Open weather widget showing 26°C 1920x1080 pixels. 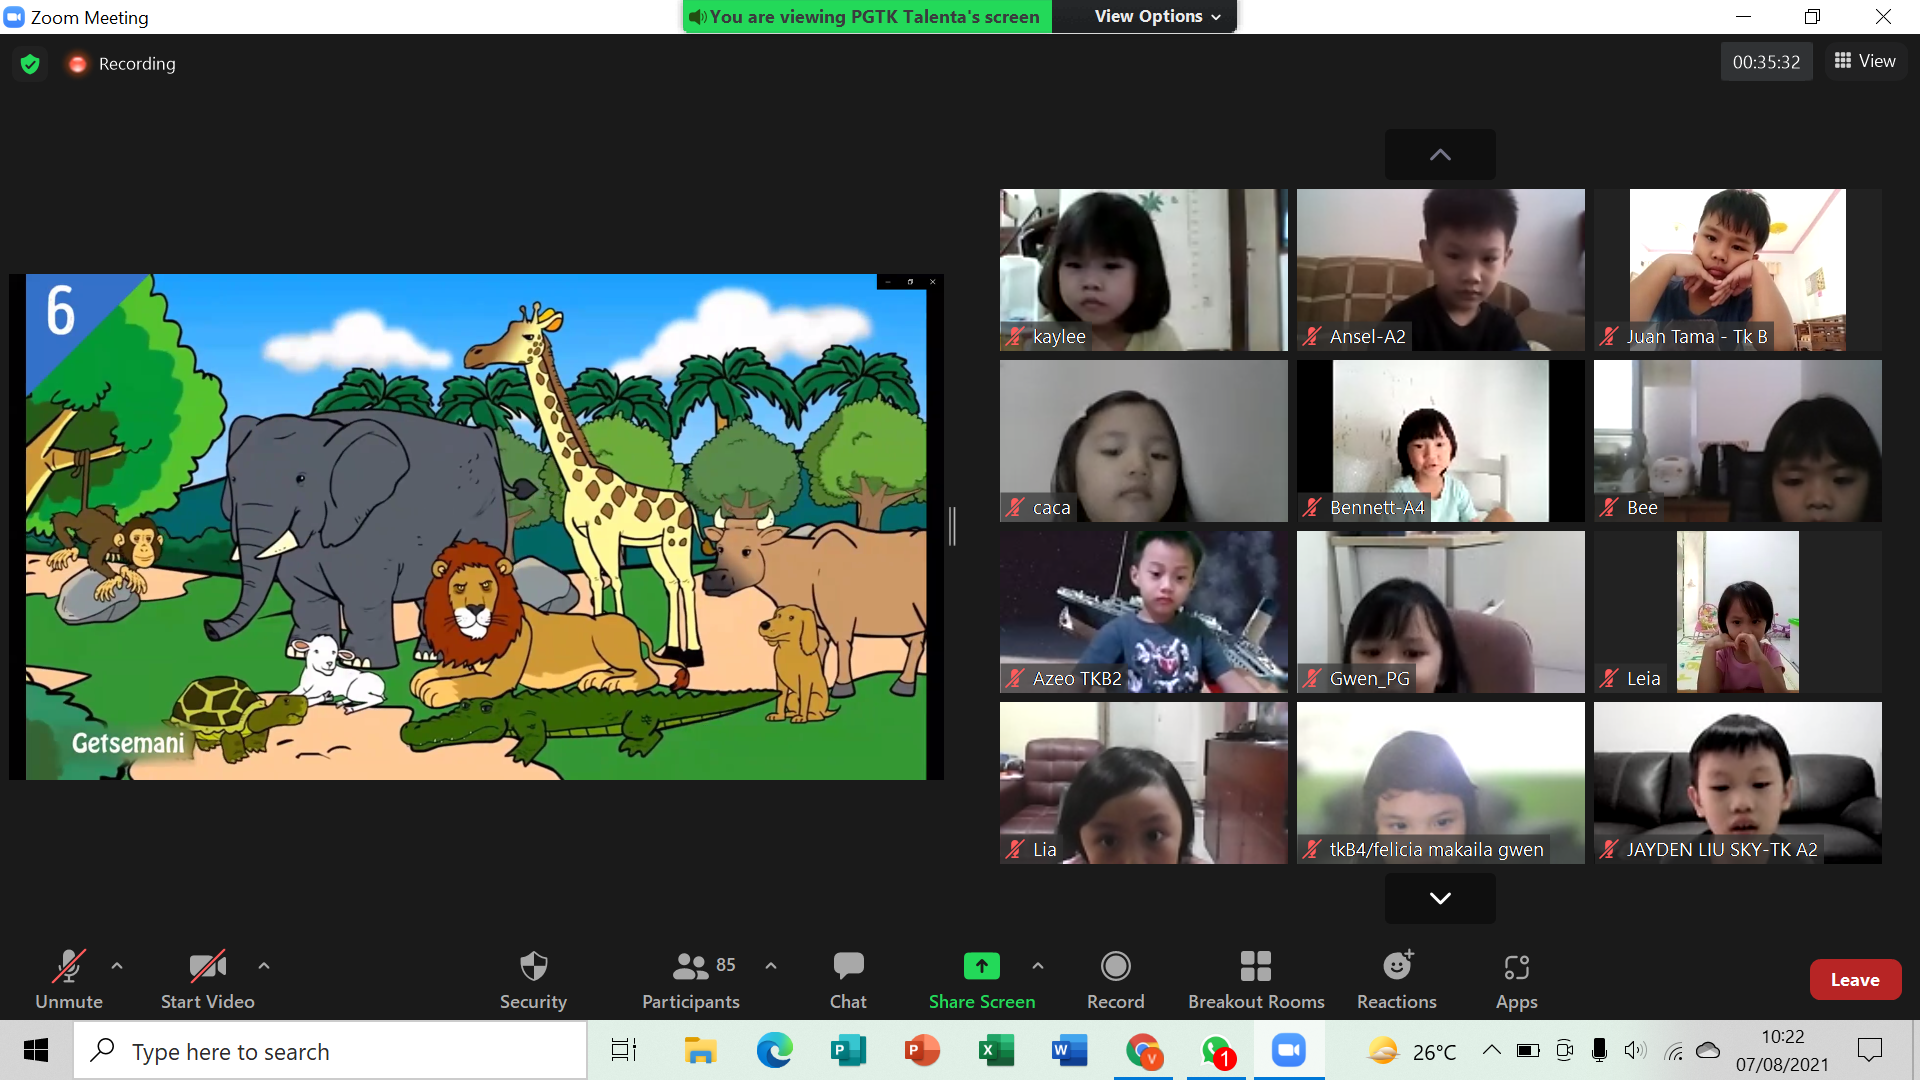click(1412, 1051)
